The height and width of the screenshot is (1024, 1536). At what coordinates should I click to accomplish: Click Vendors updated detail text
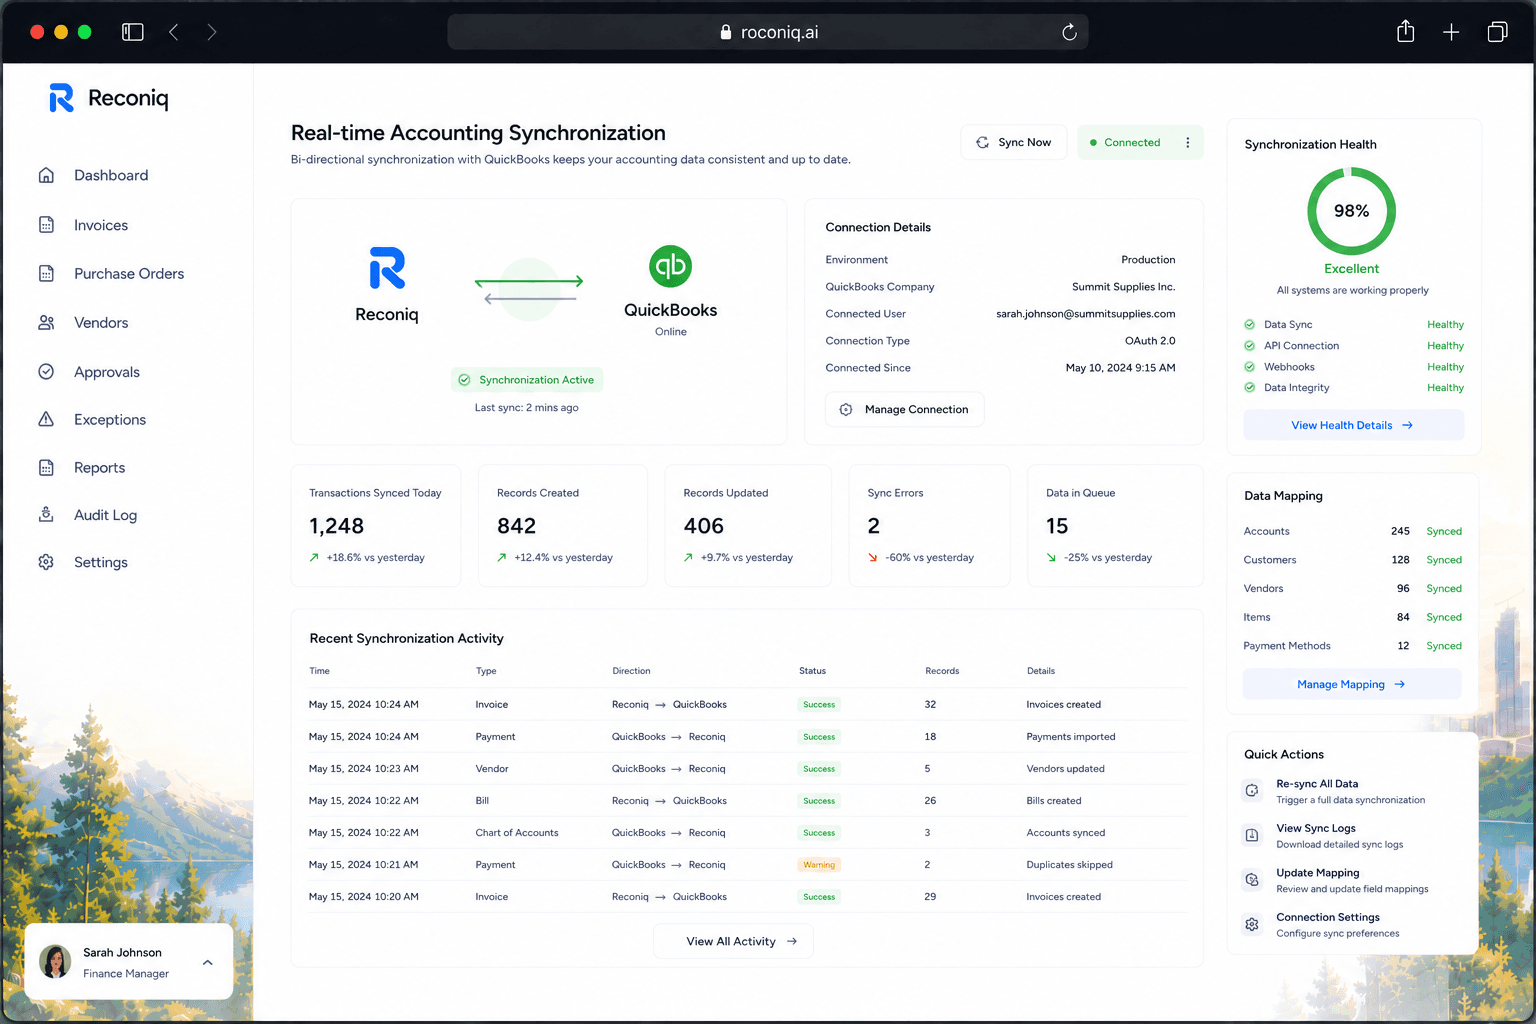pos(1065,769)
